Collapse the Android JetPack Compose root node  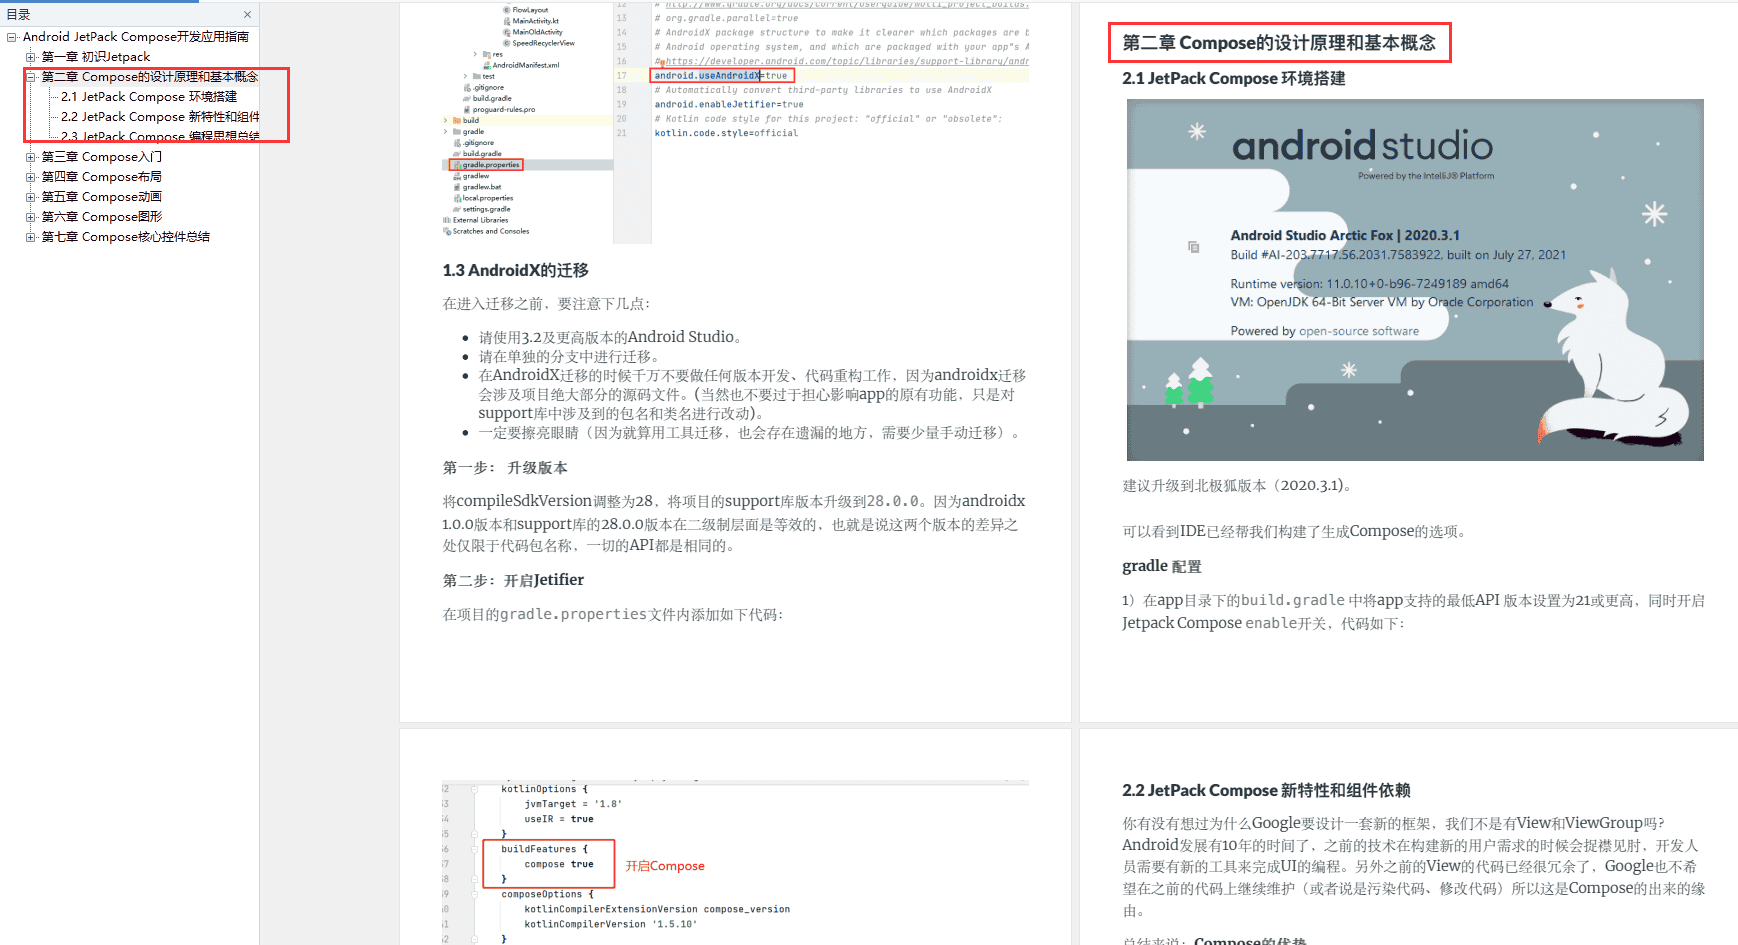click(x=10, y=37)
